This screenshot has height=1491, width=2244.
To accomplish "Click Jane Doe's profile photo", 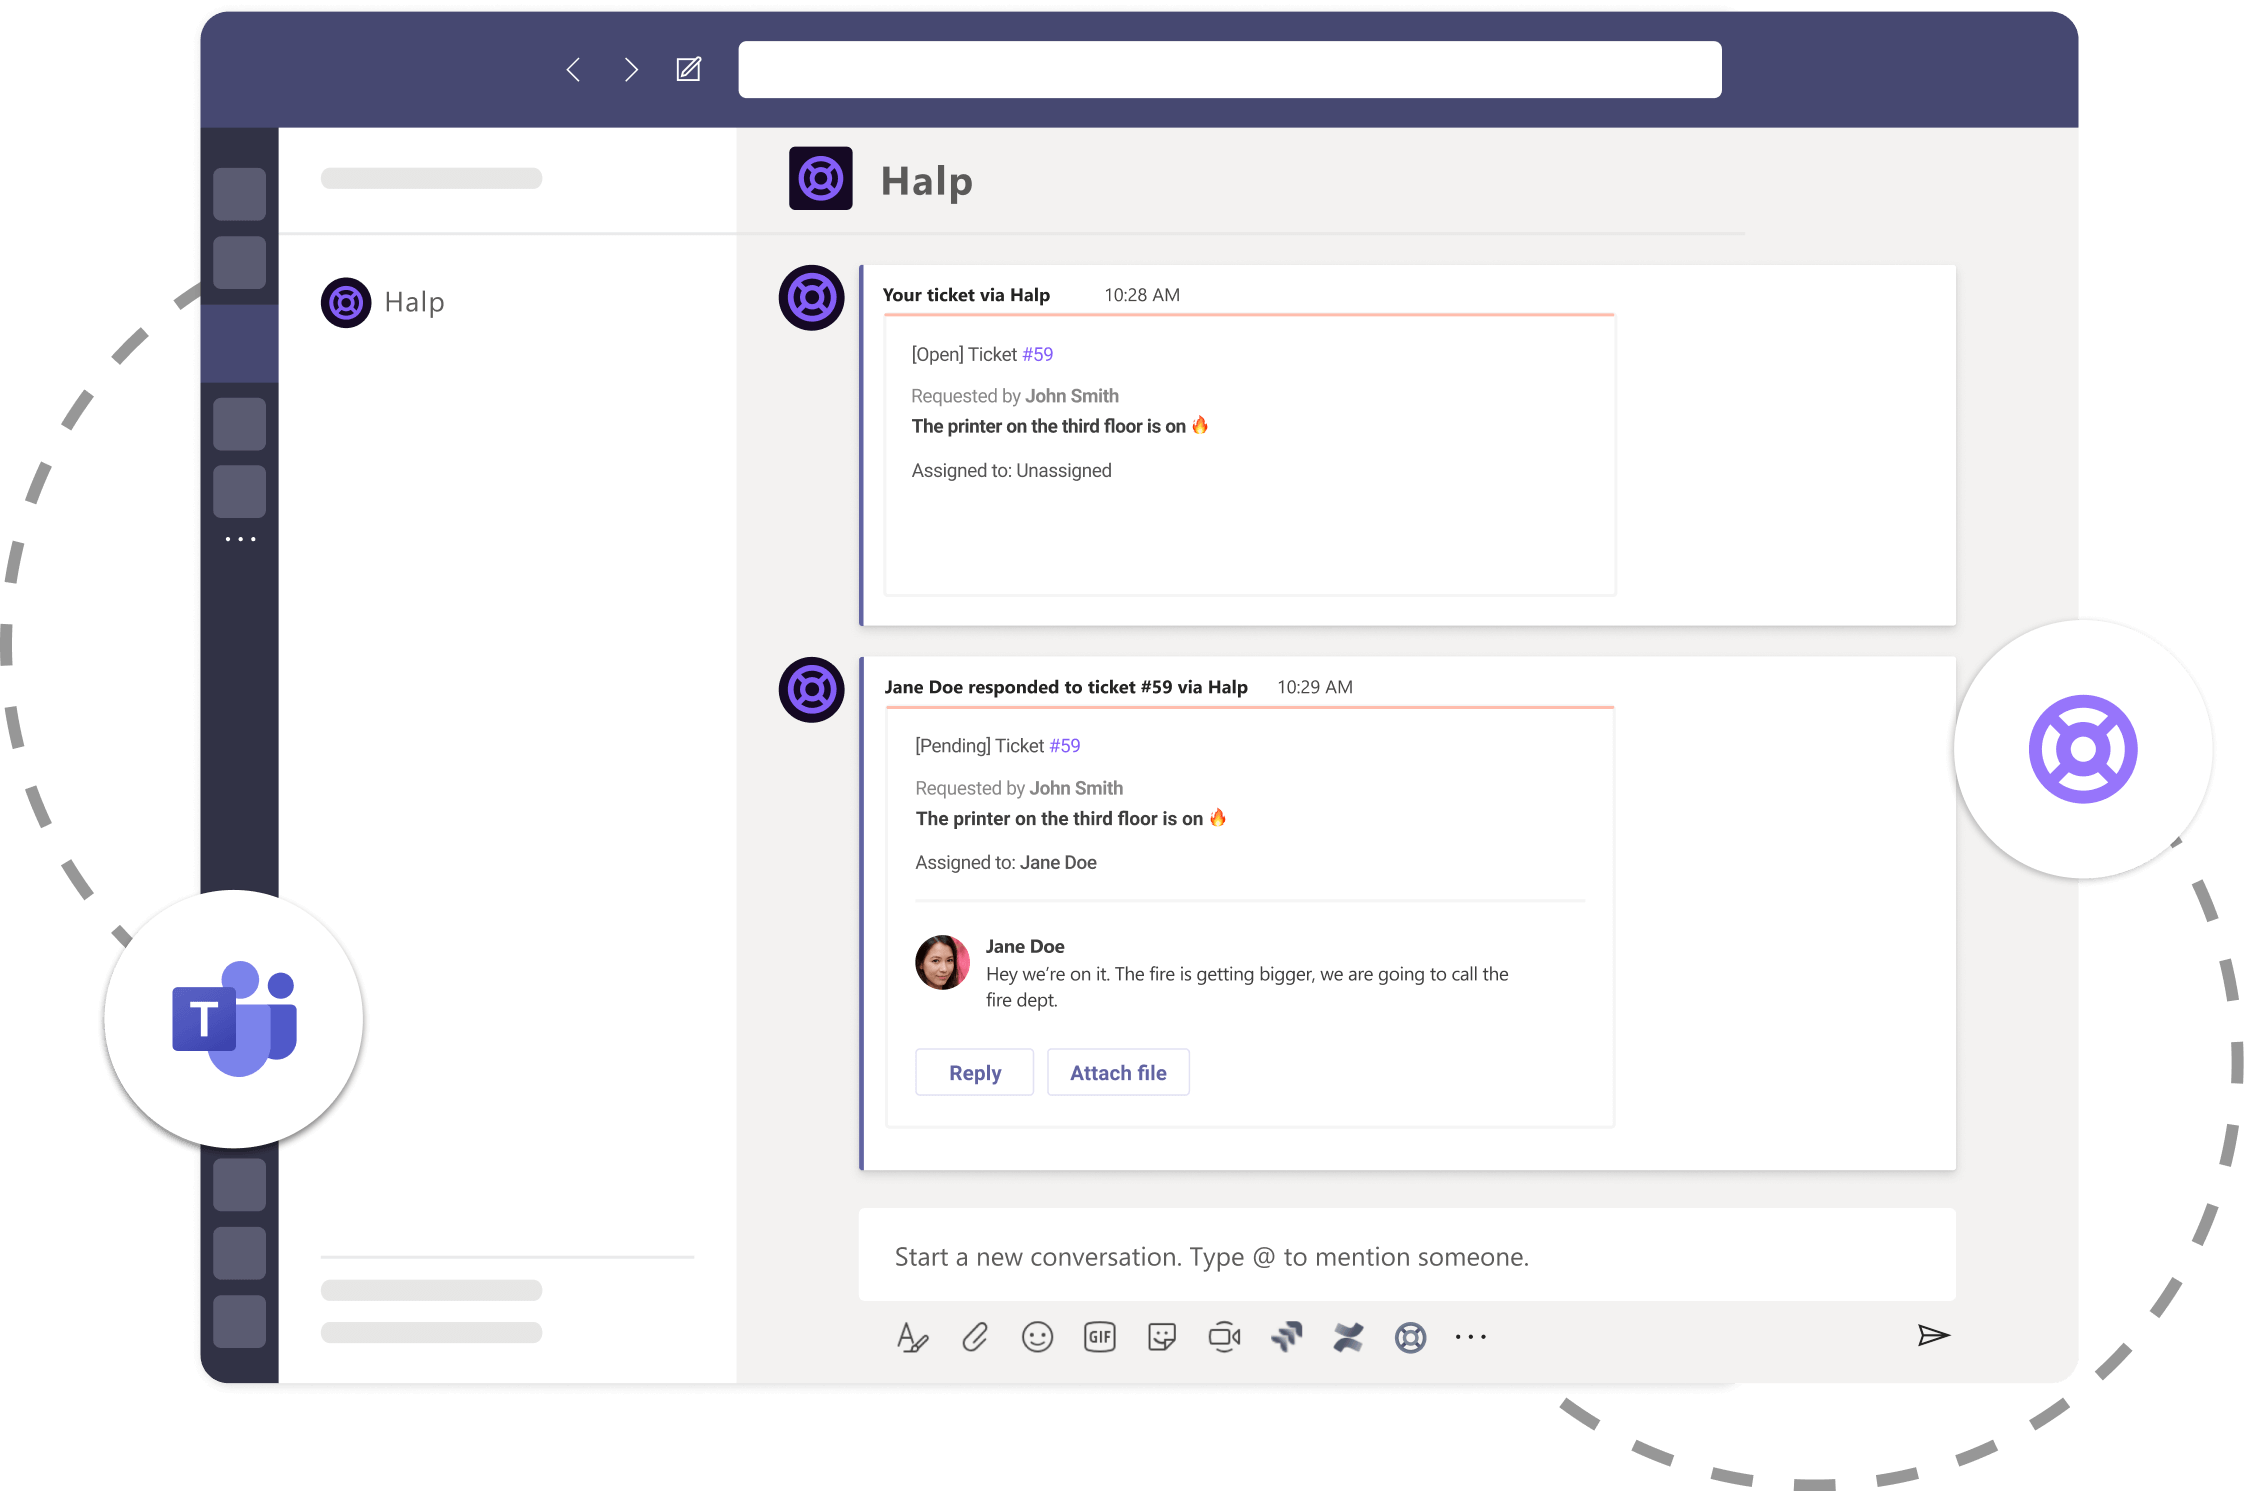I will 942,962.
